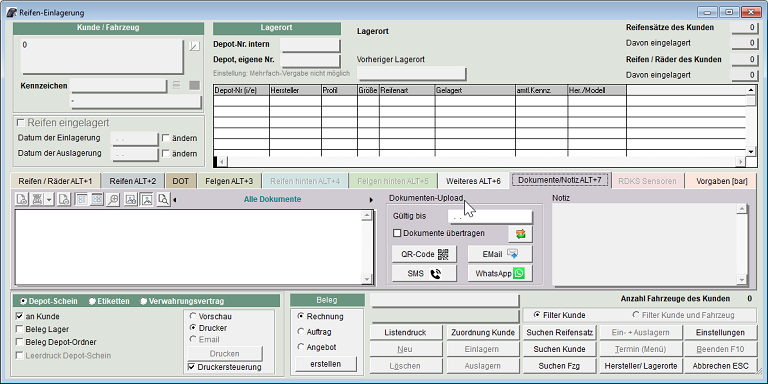
Task: Enable the Beleg Lager checkbox
Action: pyautogui.click(x=20, y=329)
